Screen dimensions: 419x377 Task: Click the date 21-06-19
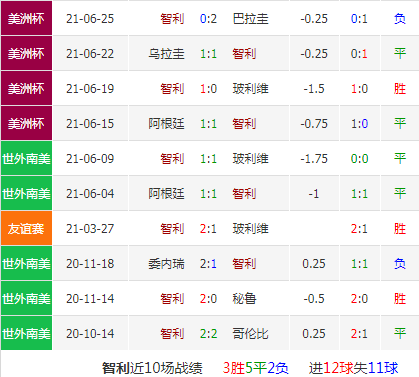(x=90, y=89)
